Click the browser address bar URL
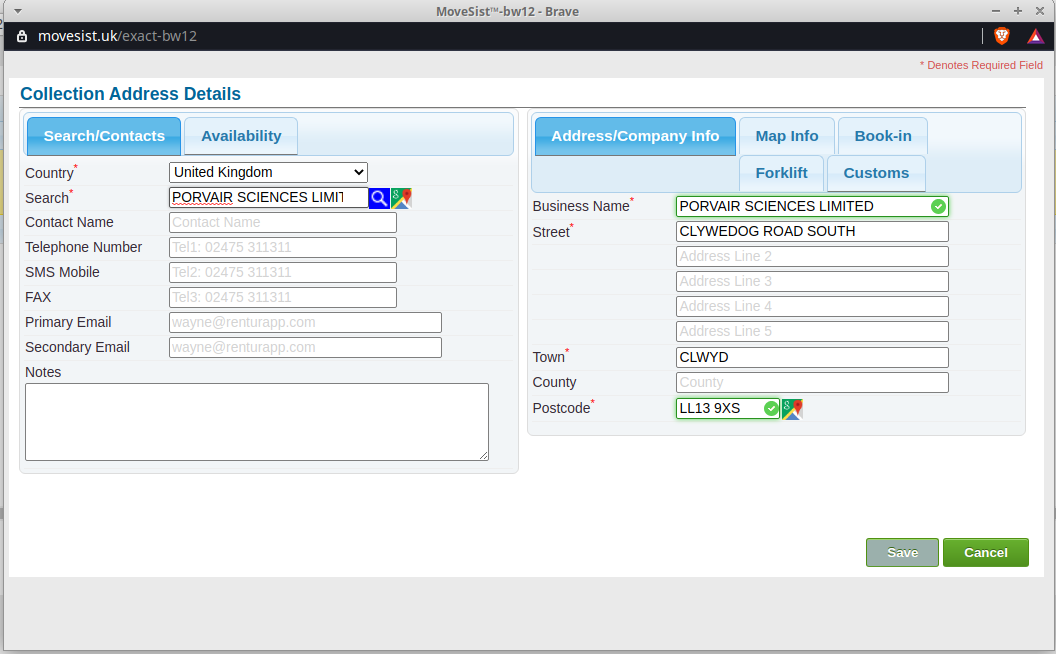Screen dimensions: 1056x654 pos(117,36)
